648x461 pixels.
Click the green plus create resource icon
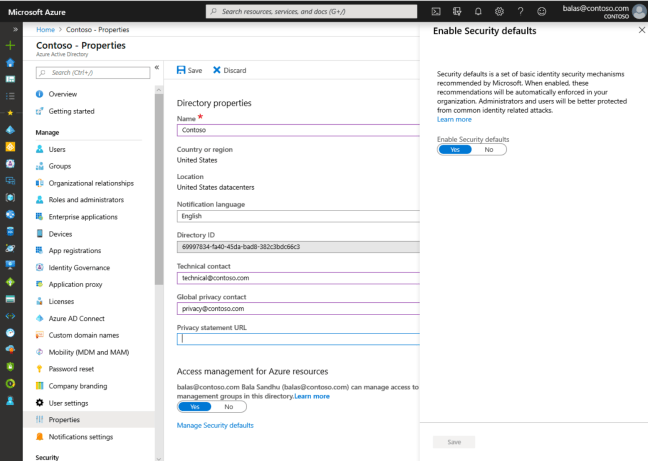(x=10, y=46)
